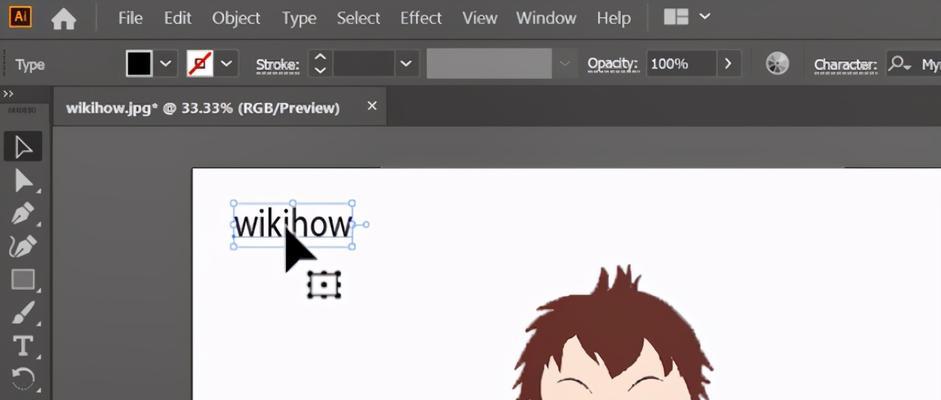Click the text box right-side output port handle
Screen dimensions: 941x400
click(366, 225)
